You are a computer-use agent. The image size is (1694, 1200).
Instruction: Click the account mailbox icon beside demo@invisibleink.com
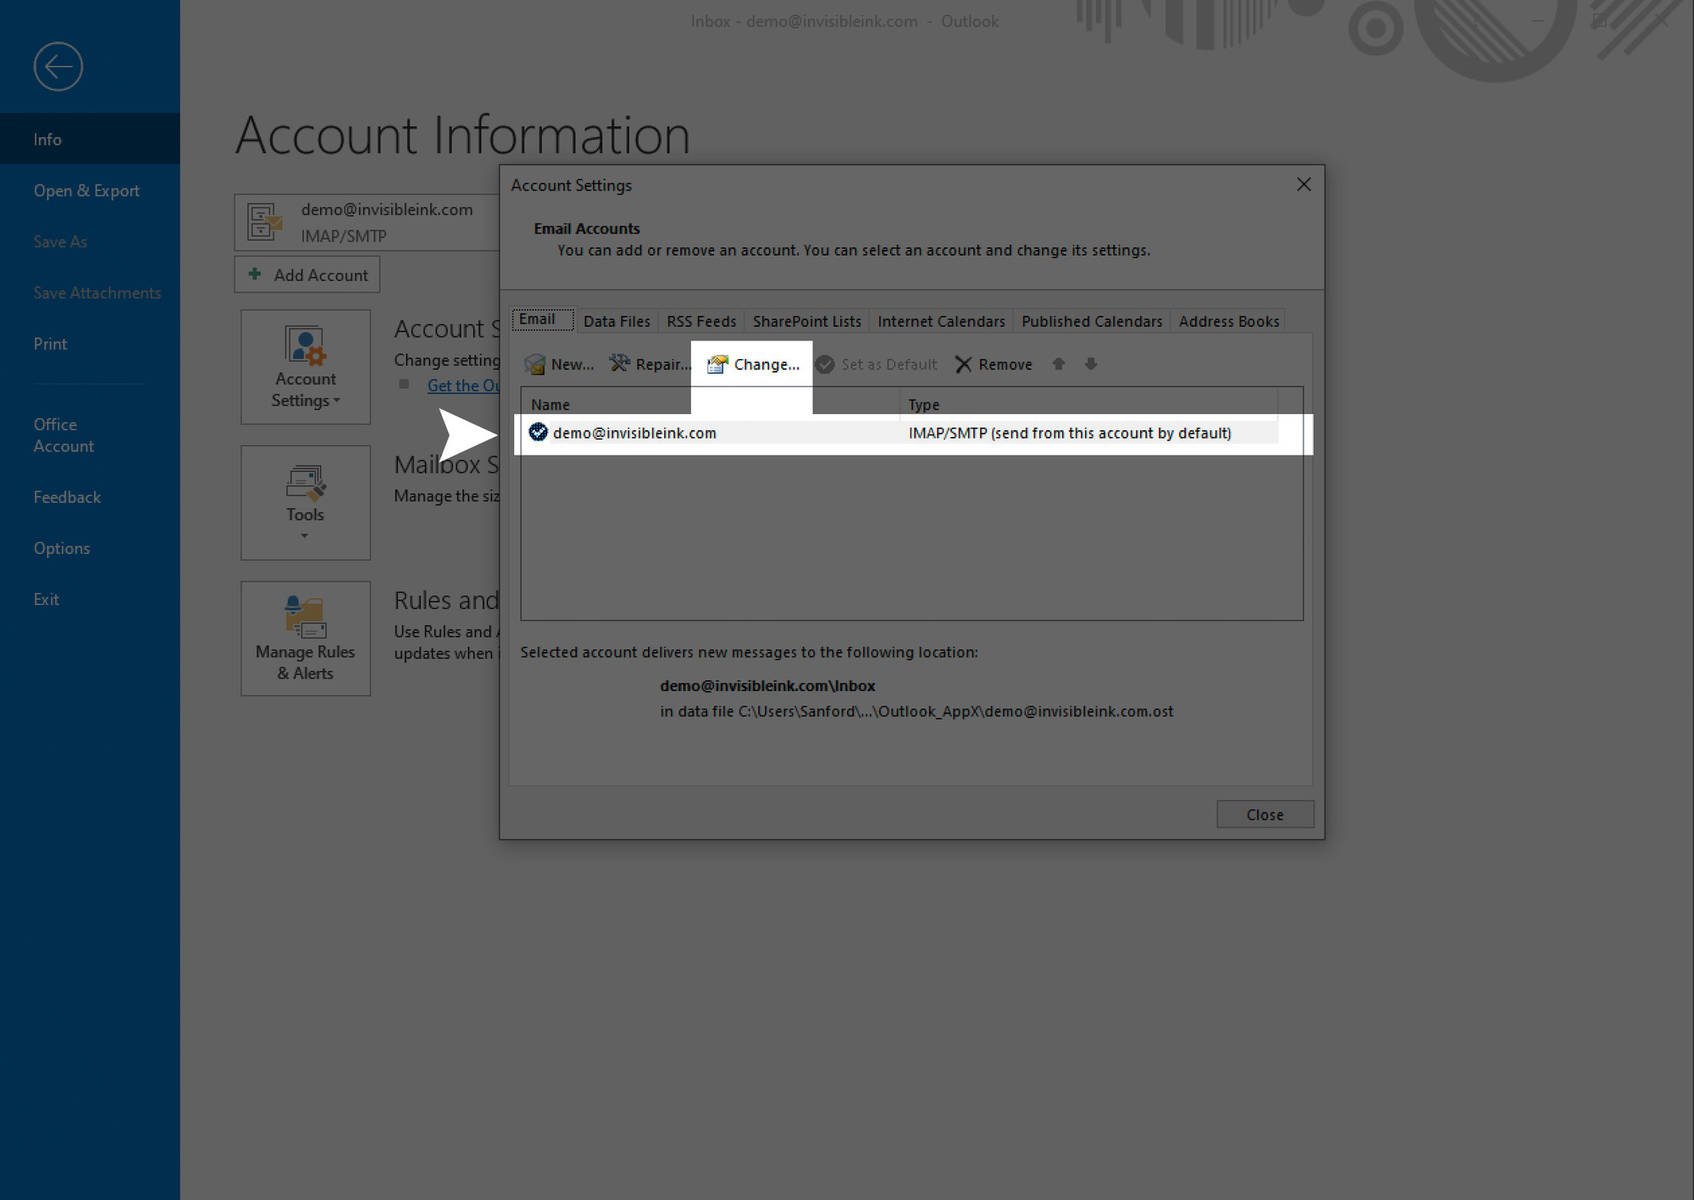tap(265, 222)
